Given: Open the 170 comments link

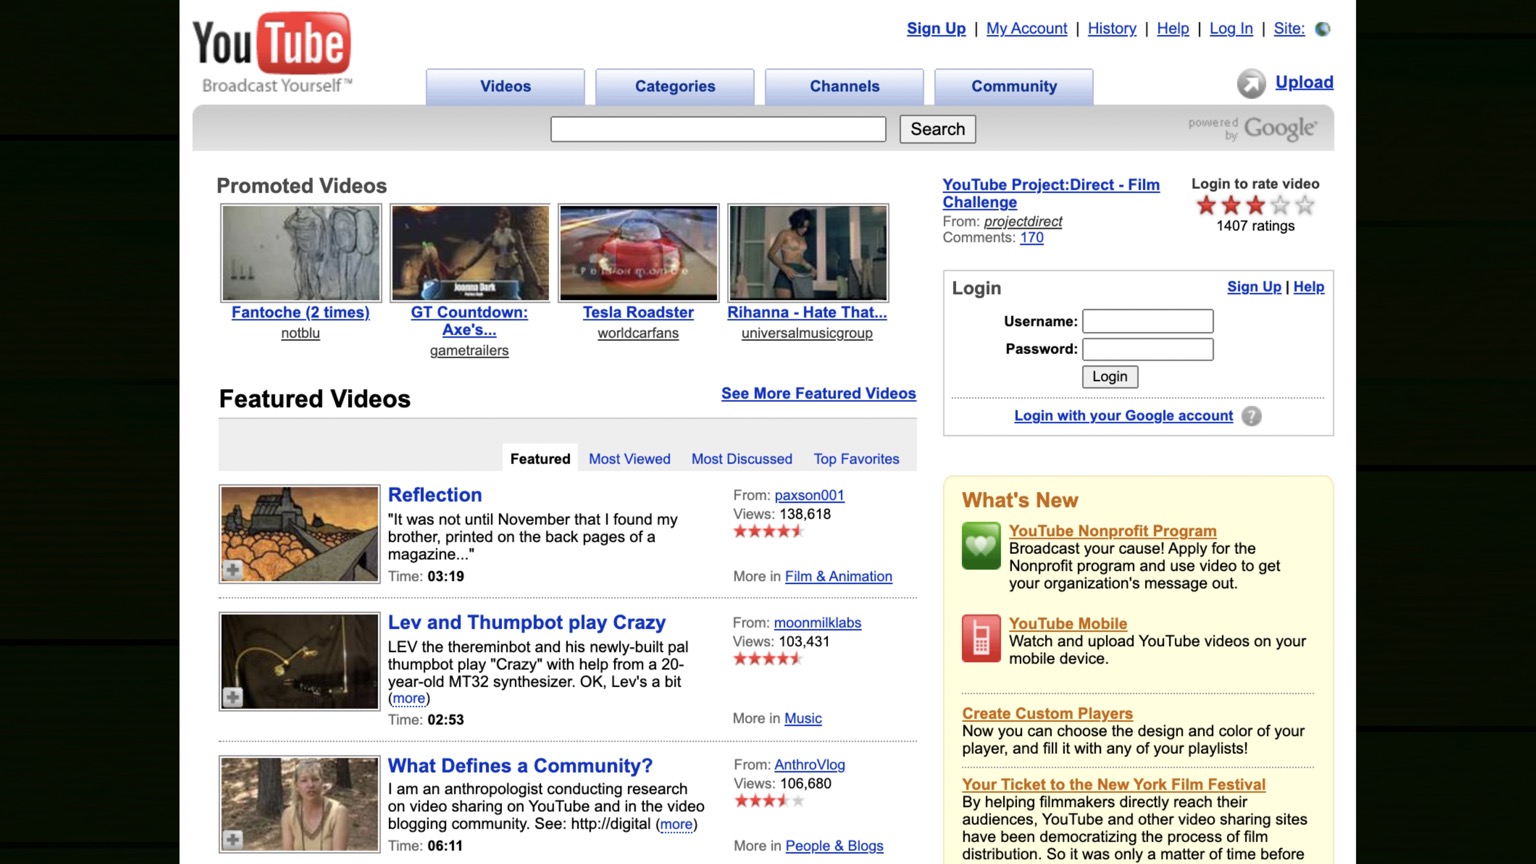Looking at the screenshot, I should [x=1031, y=238].
